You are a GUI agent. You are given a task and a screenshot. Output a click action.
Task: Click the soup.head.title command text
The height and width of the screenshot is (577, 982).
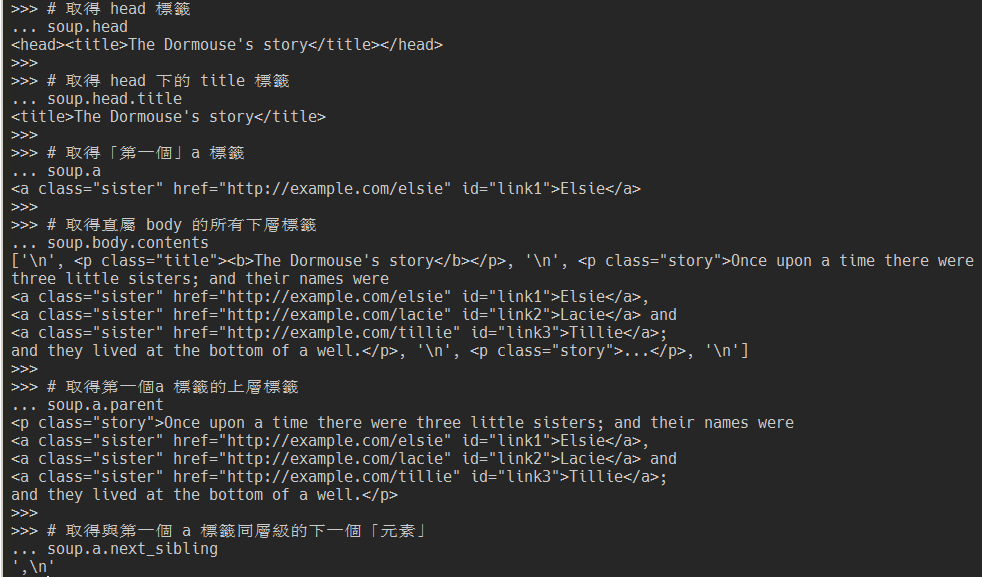coord(115,99)
